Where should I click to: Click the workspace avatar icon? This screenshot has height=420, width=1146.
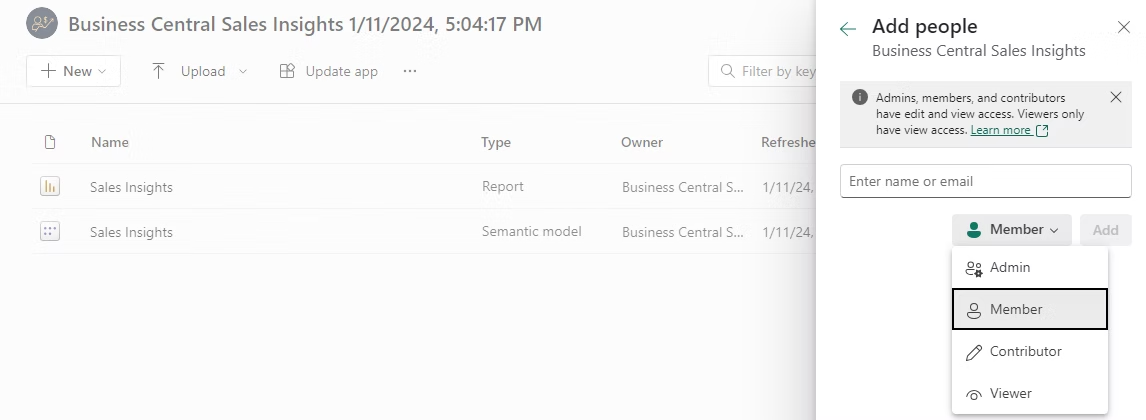(x=41, y=24)
